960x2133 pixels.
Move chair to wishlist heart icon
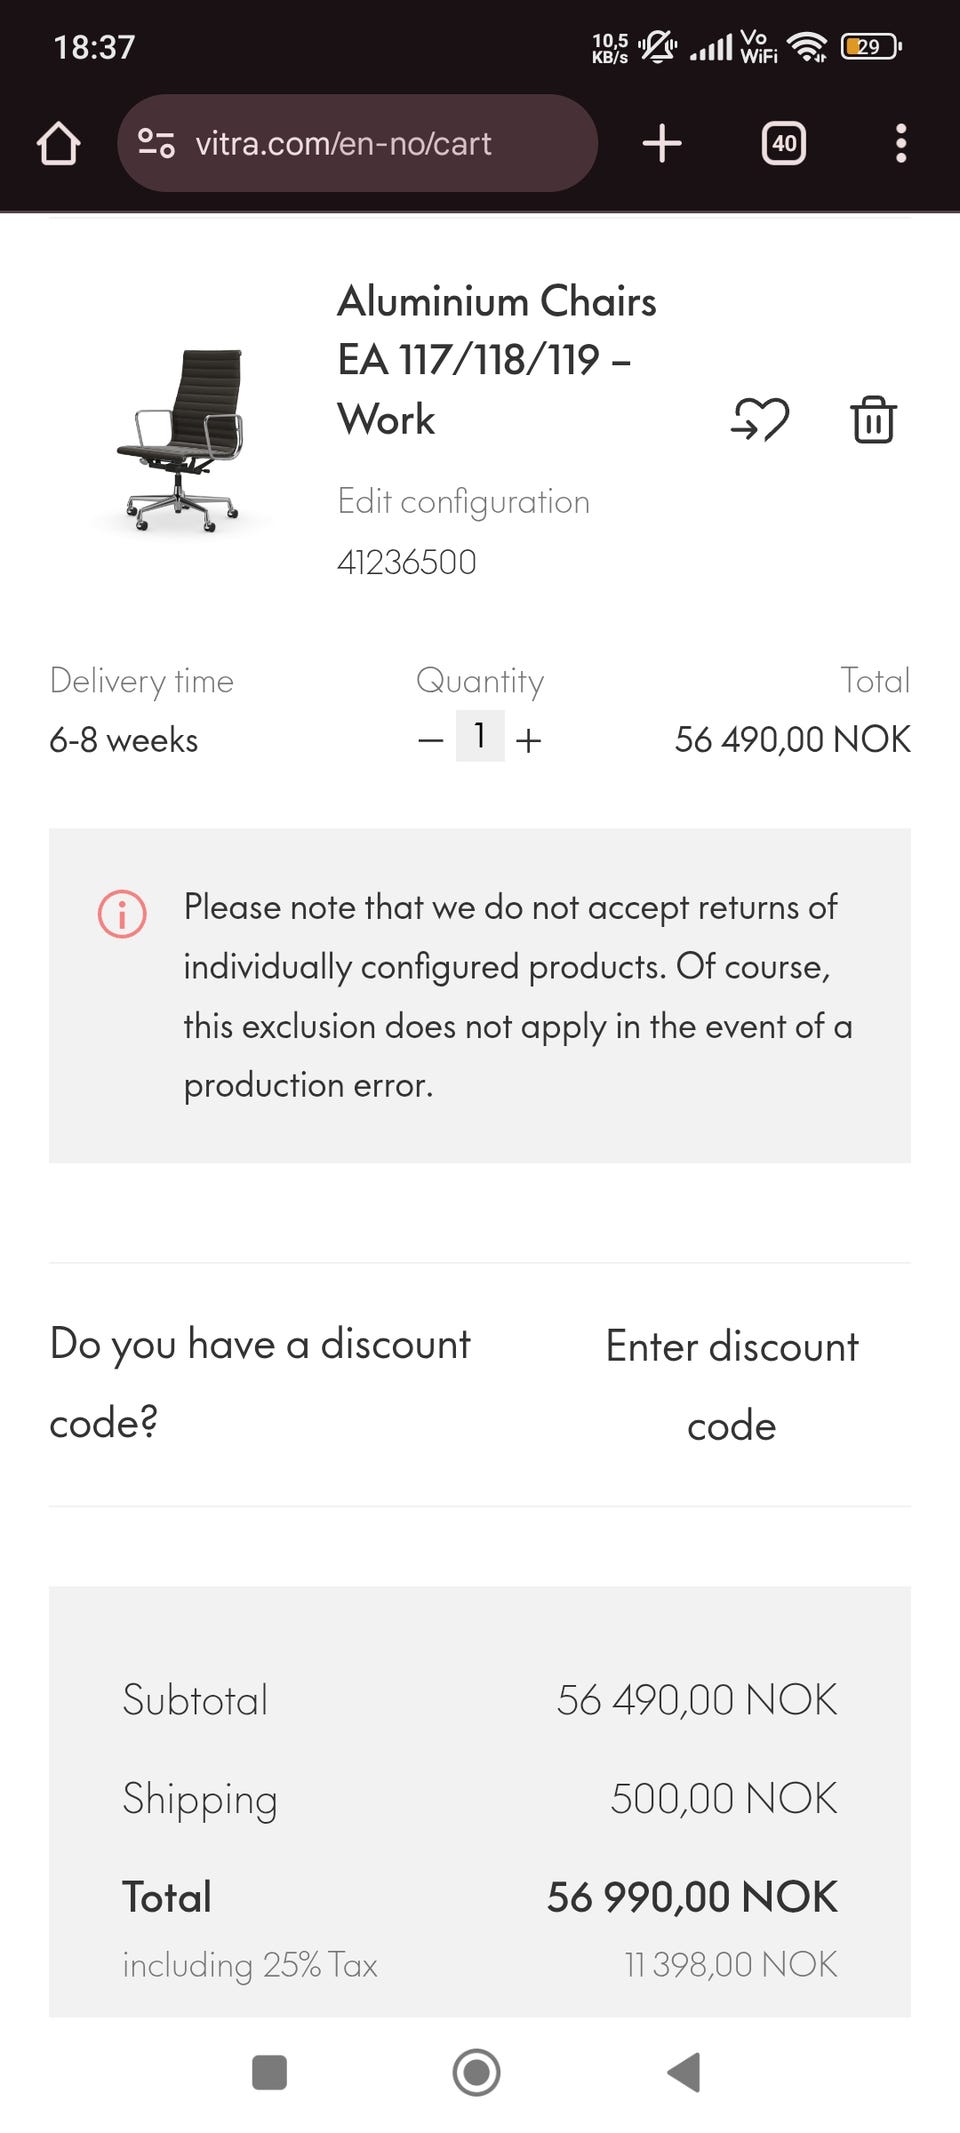[760, 420]
